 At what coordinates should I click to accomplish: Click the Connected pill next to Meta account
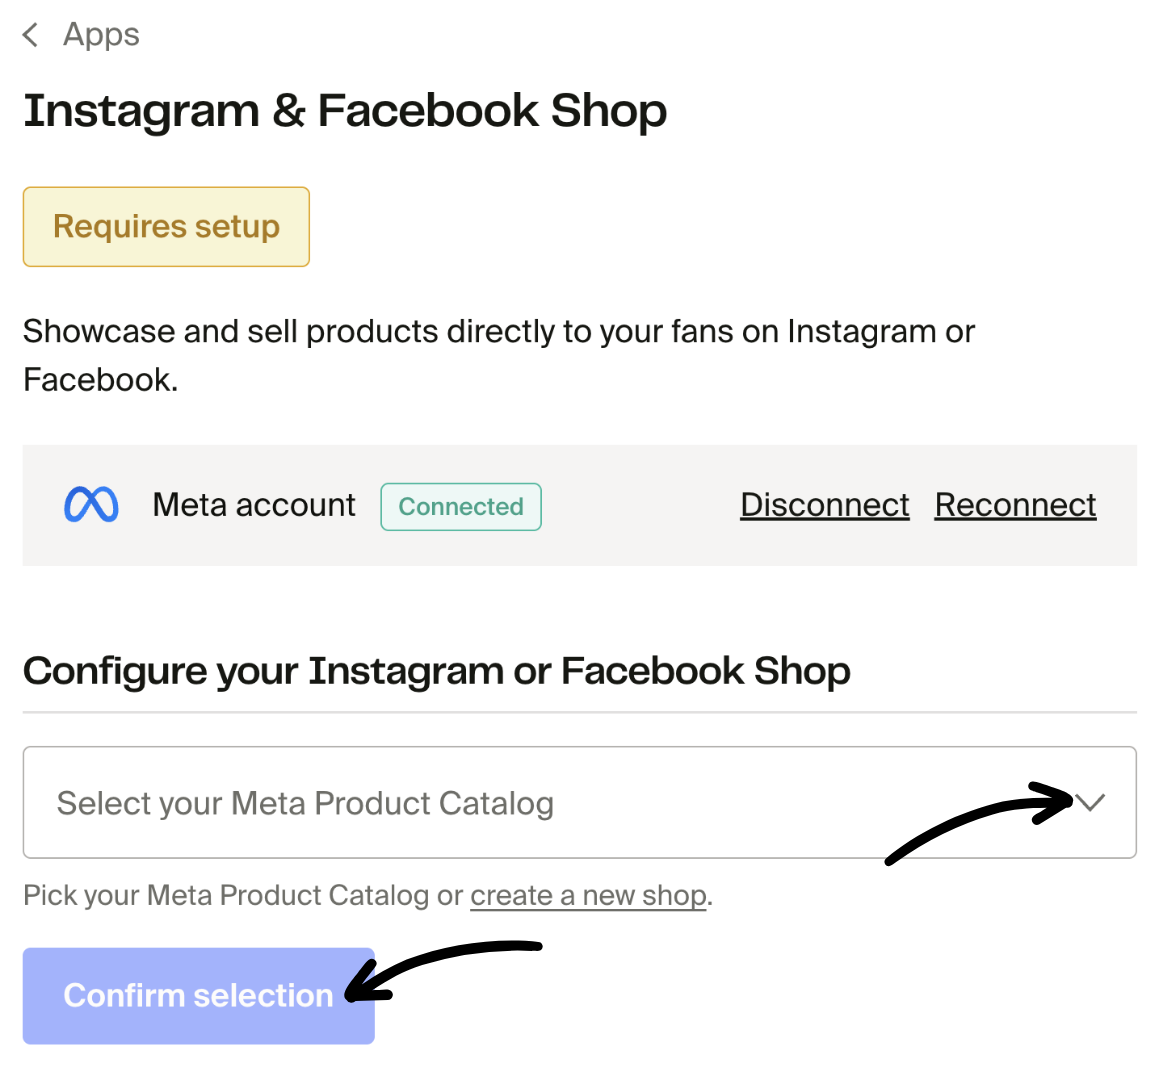pos(460,506)
